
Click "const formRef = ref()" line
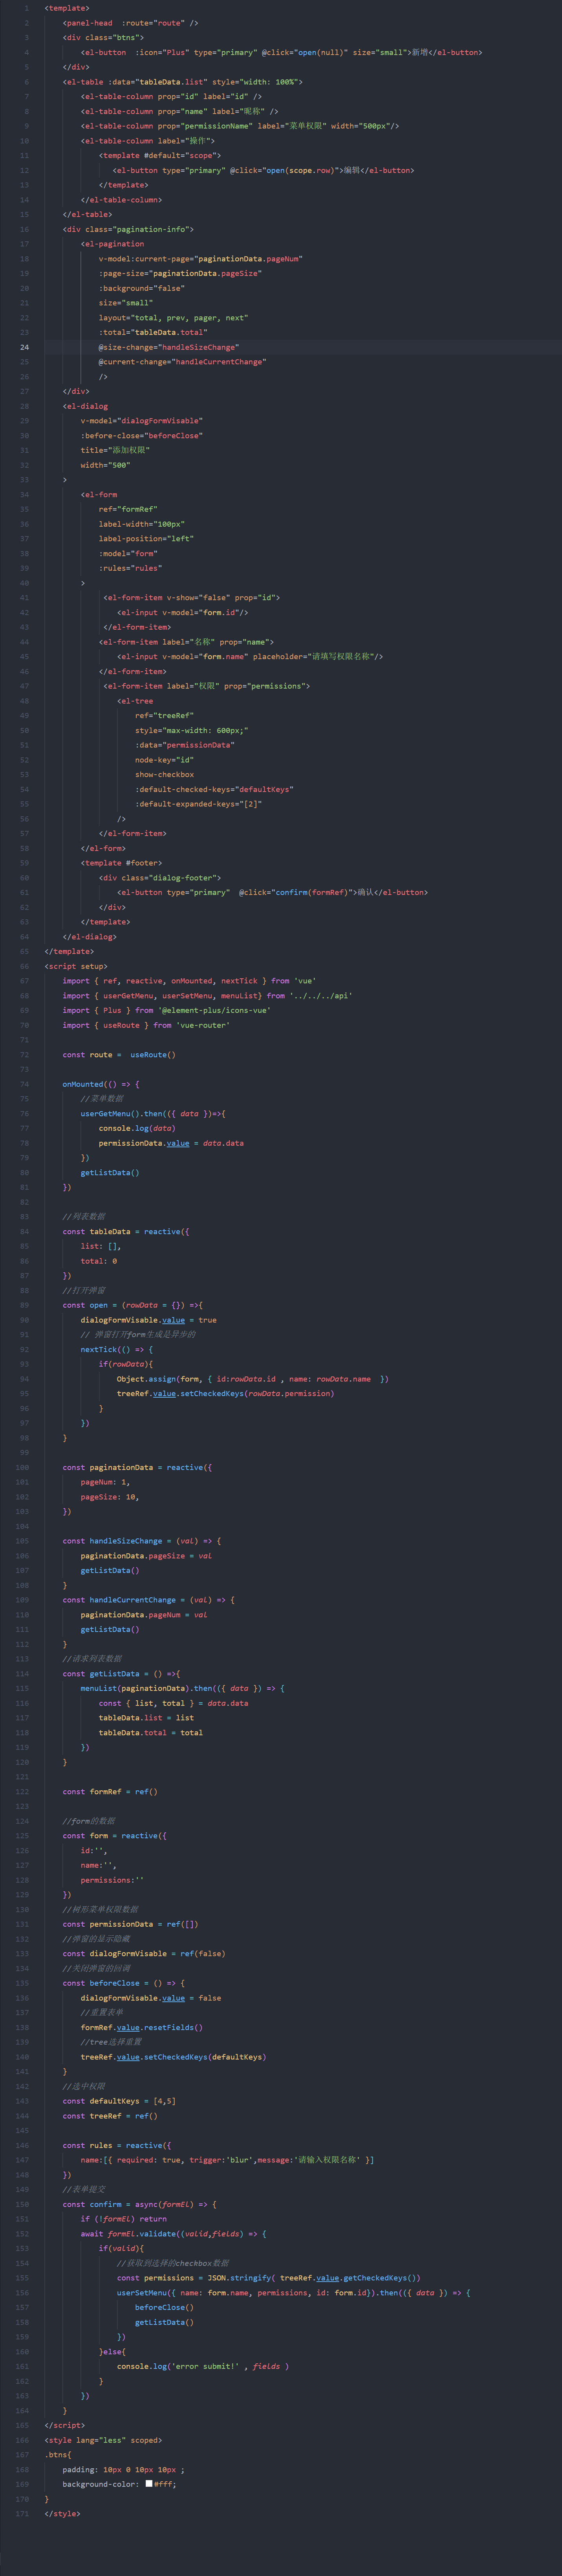pyautogui.click(x=110, y=1792)
